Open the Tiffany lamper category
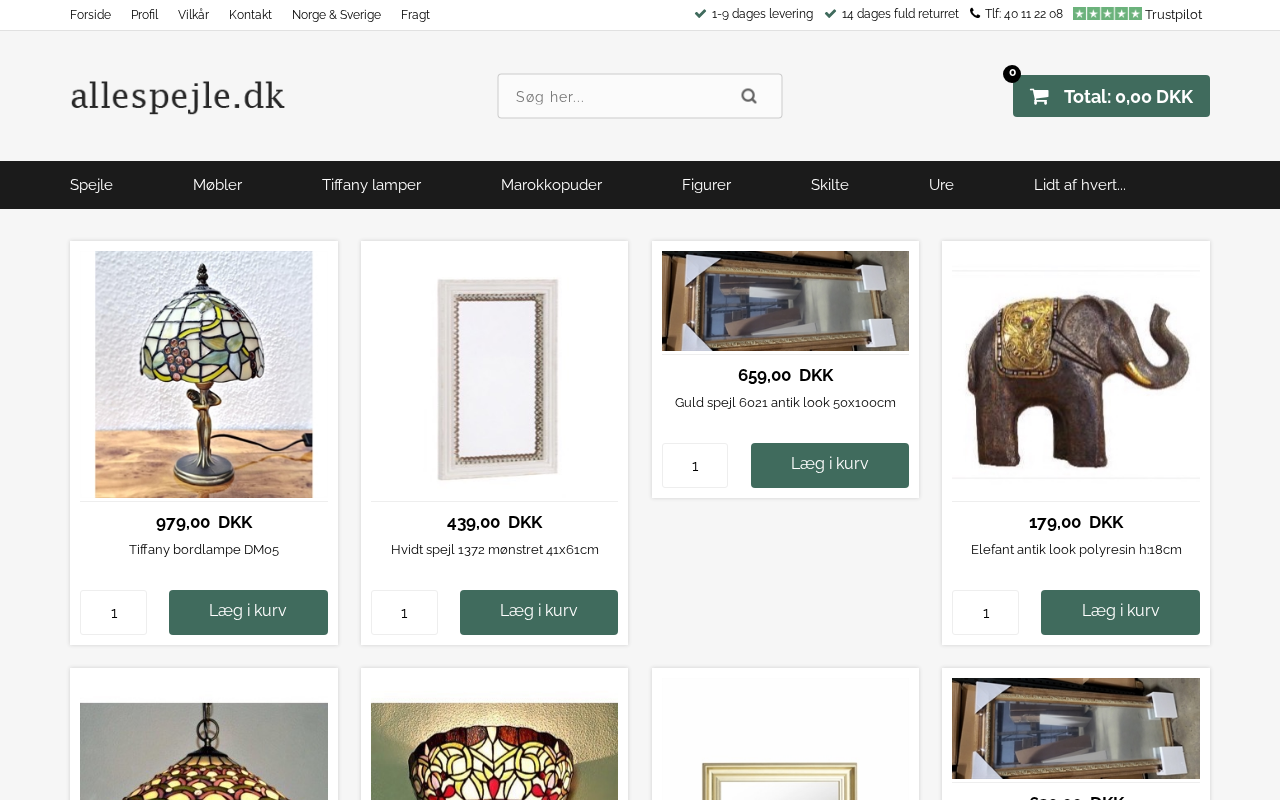 [371, 185]
